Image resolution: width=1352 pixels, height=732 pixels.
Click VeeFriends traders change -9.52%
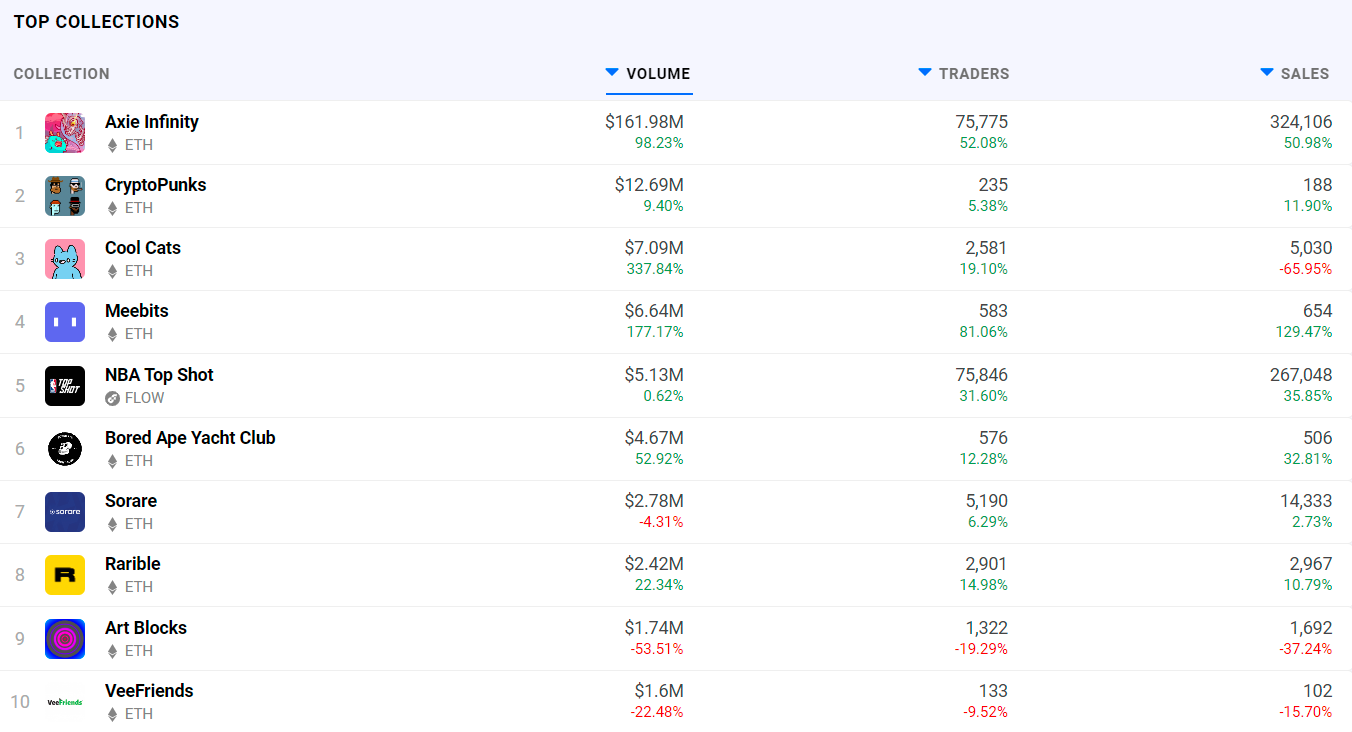pos(985,712)
